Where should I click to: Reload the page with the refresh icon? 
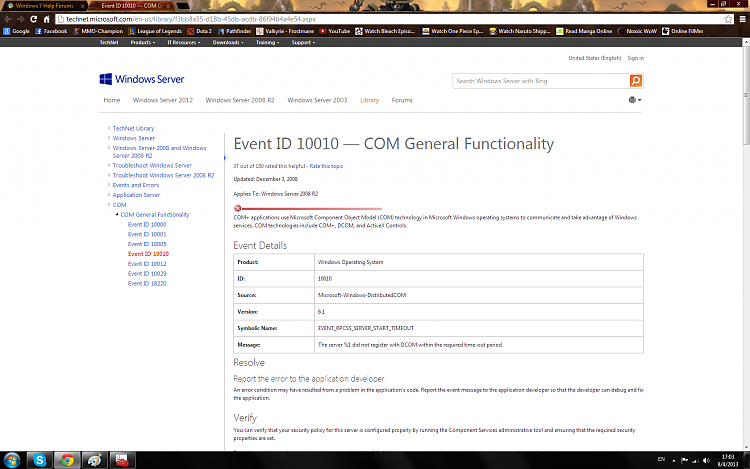[33, 19]
